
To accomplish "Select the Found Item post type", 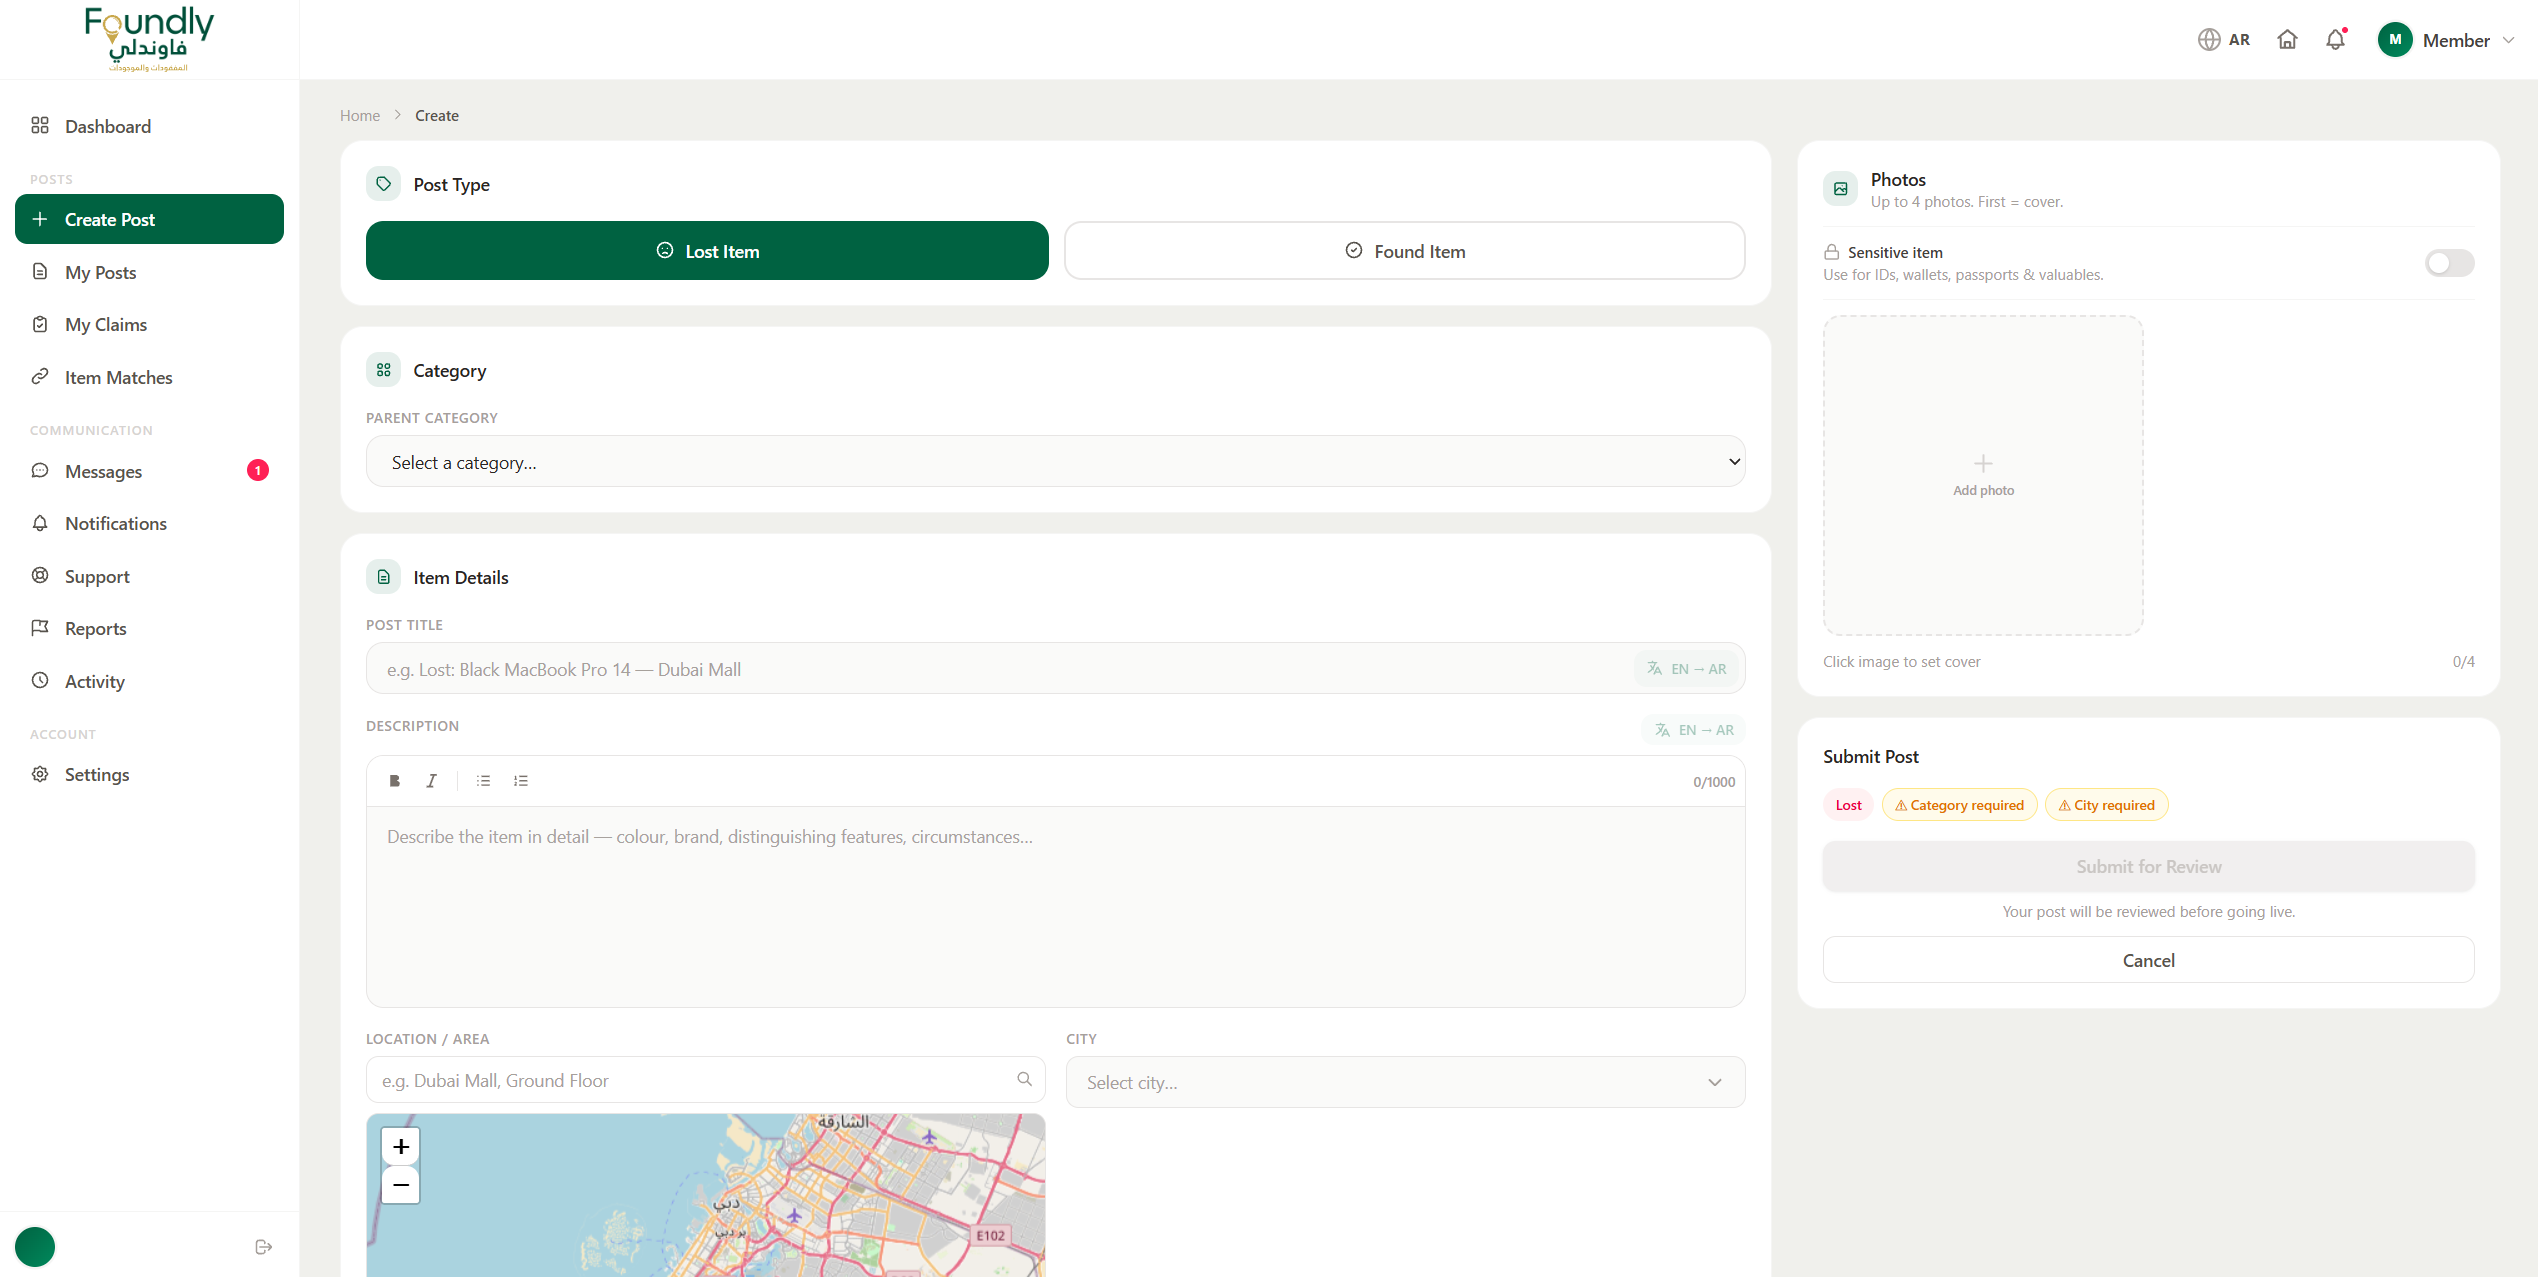I will [1405, 251].
